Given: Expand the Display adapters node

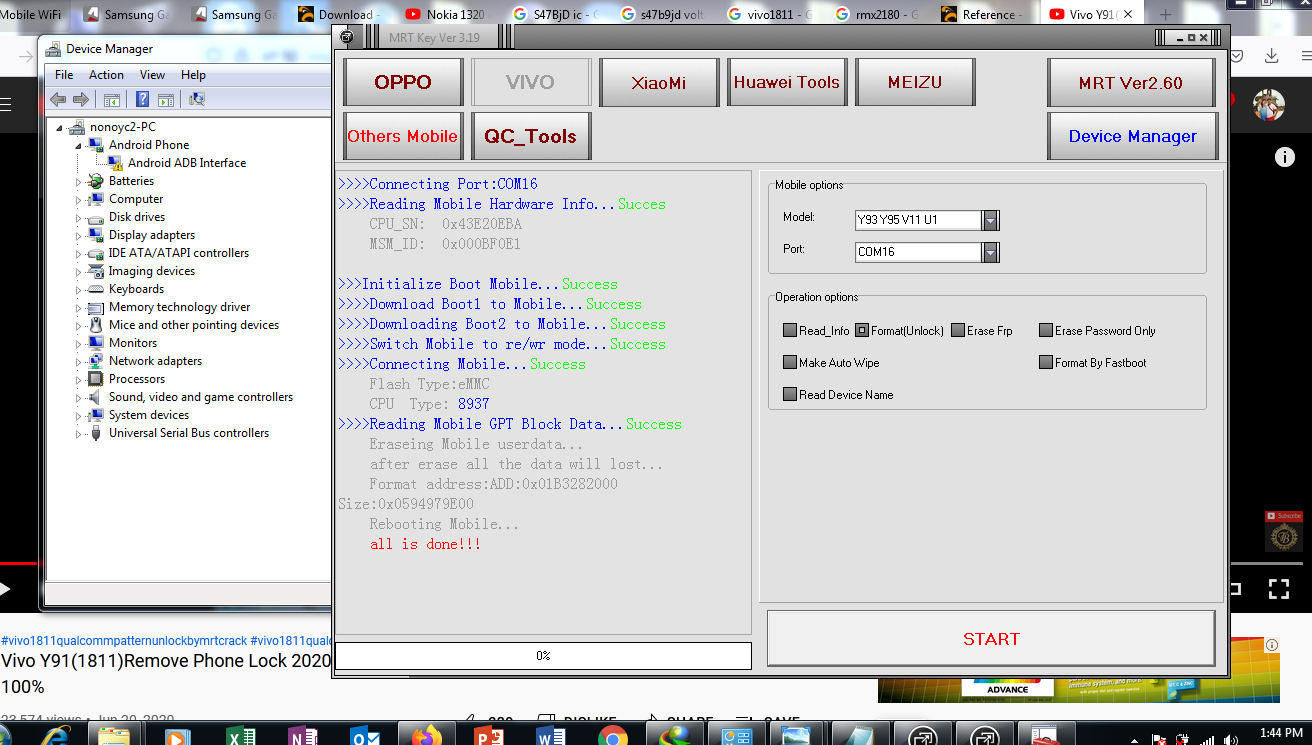Looking at the screenshot, I should pyautogui.click(x=78, y=235).
